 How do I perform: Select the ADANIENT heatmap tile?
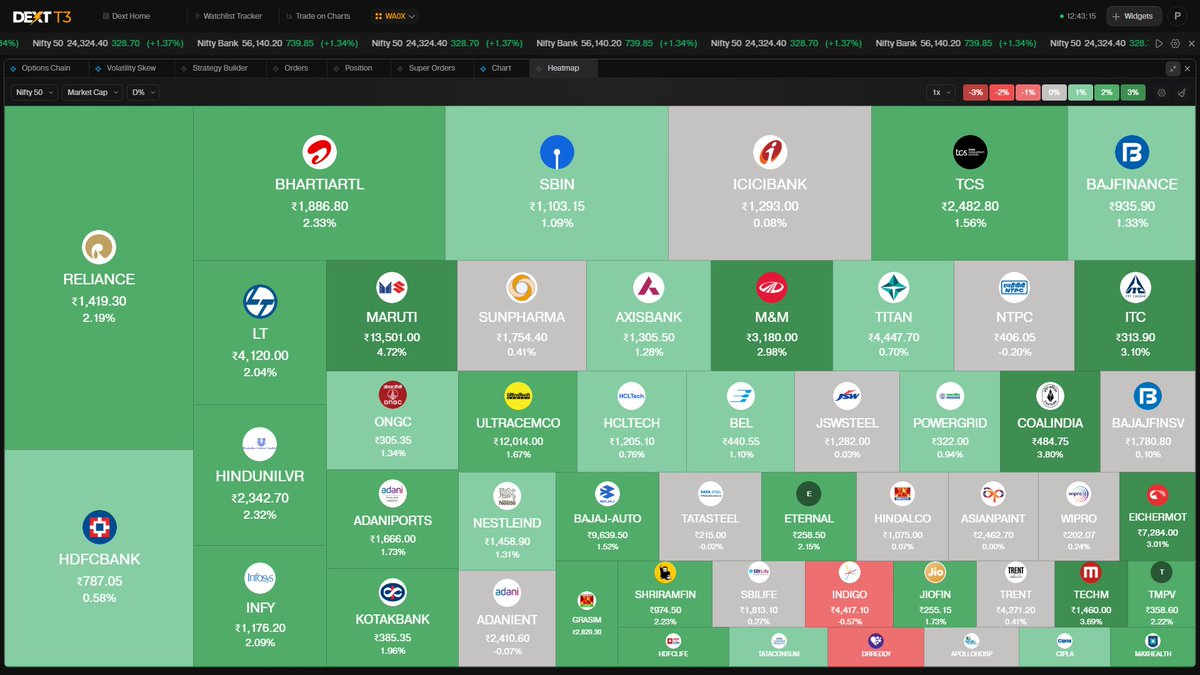pyautogui.click(x=506, y=618)
